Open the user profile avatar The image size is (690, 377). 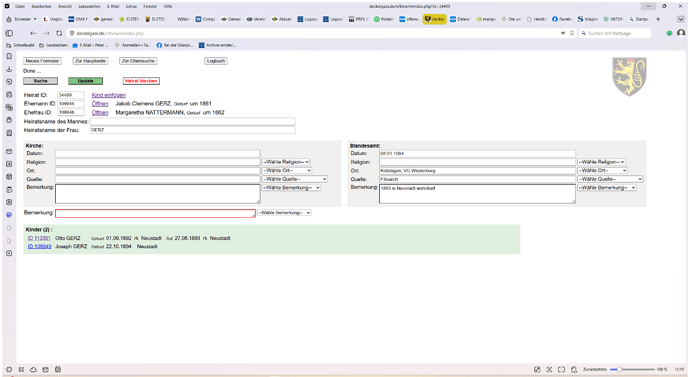(x=681, y=33)
